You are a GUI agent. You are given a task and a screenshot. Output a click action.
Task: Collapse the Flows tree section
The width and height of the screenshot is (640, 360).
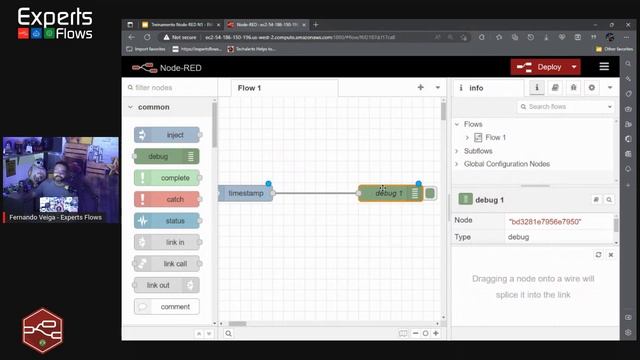coord(457,124)
